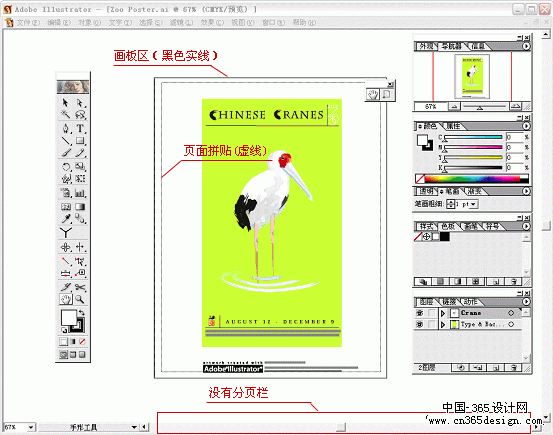Click the poster thumbnail in Navigator

coord(472,76)
